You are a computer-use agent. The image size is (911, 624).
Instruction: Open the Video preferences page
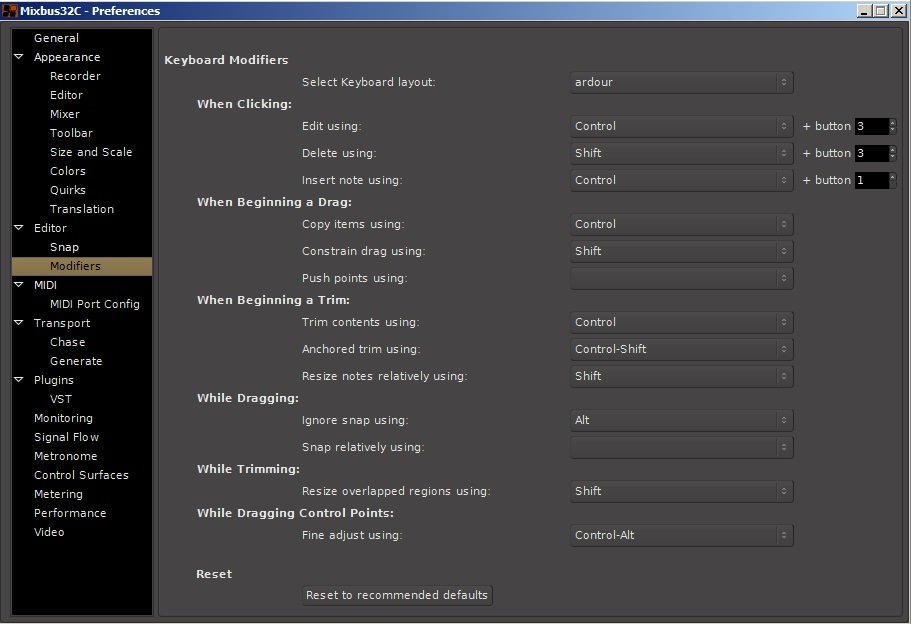(49, 532)
